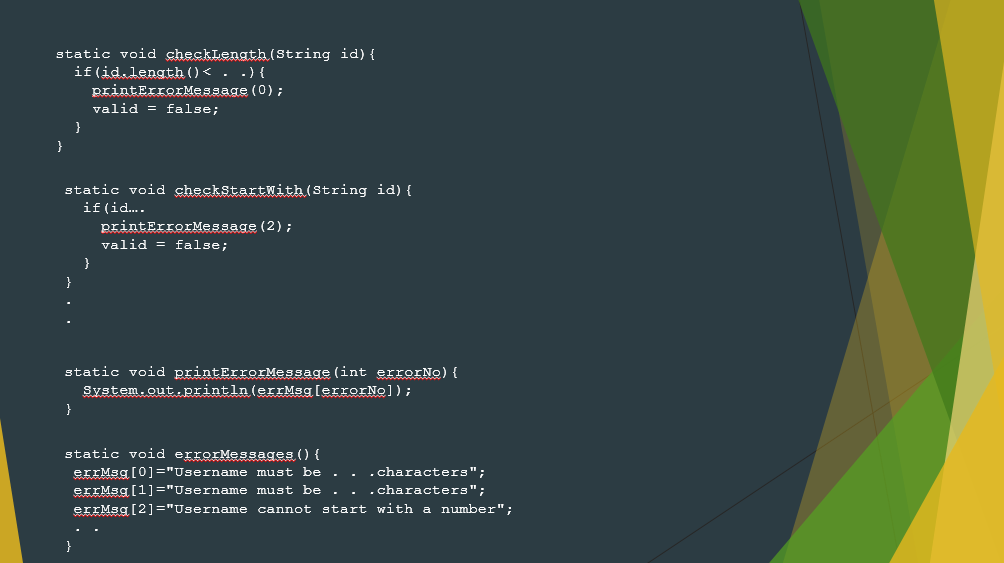Click the printErrorMessage(int errorNo) declaration

(x=261, y=372)
